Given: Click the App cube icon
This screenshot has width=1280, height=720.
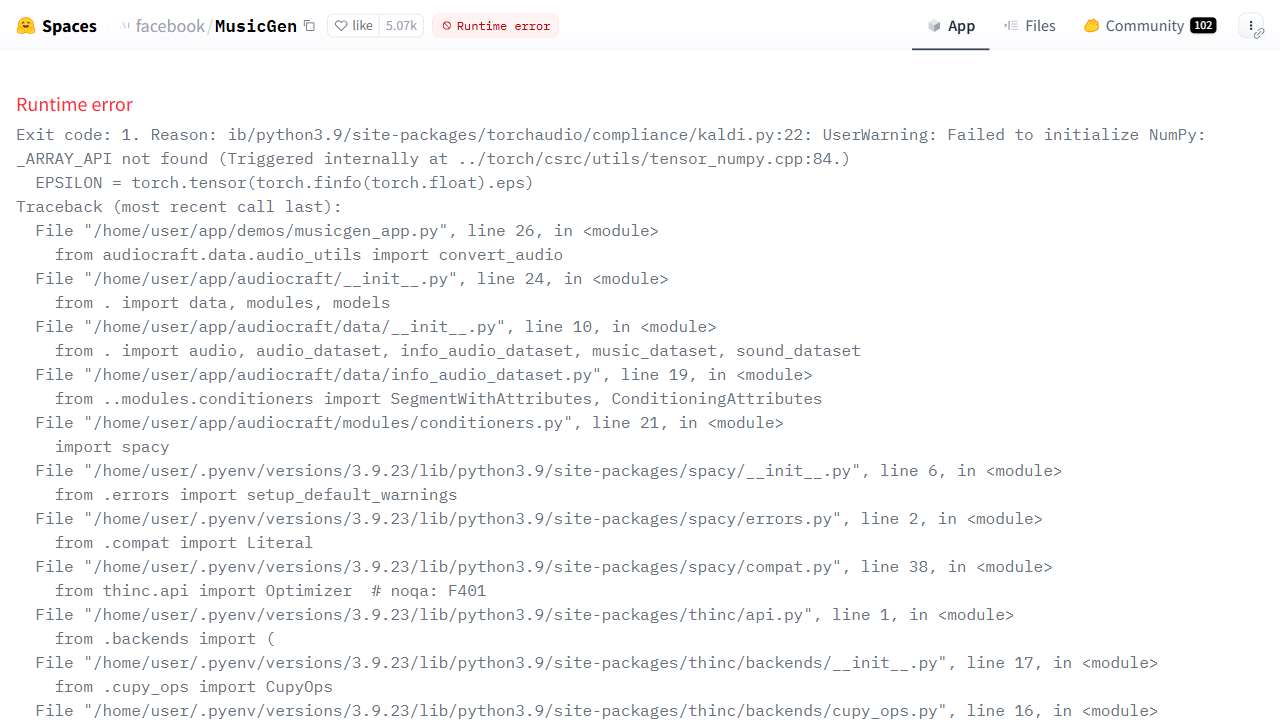Looking at the screenshot, I should coord(934,26).
